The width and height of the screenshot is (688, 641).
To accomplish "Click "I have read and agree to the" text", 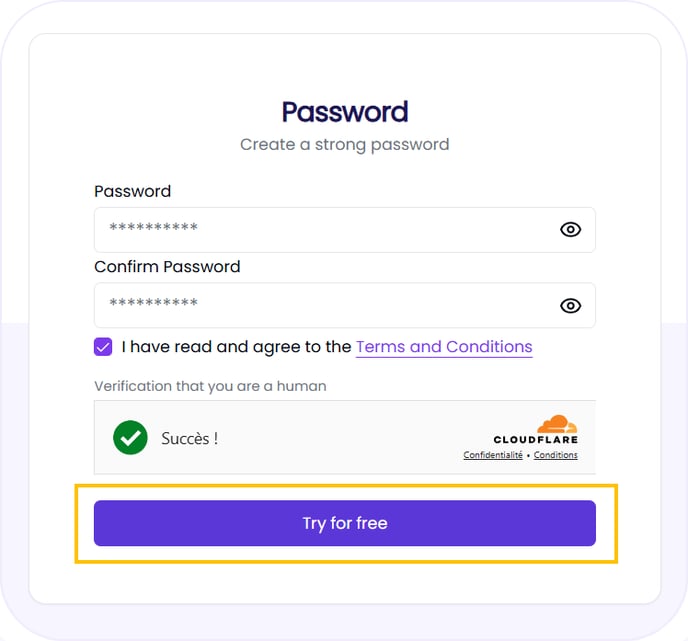I will click(236, 347).
